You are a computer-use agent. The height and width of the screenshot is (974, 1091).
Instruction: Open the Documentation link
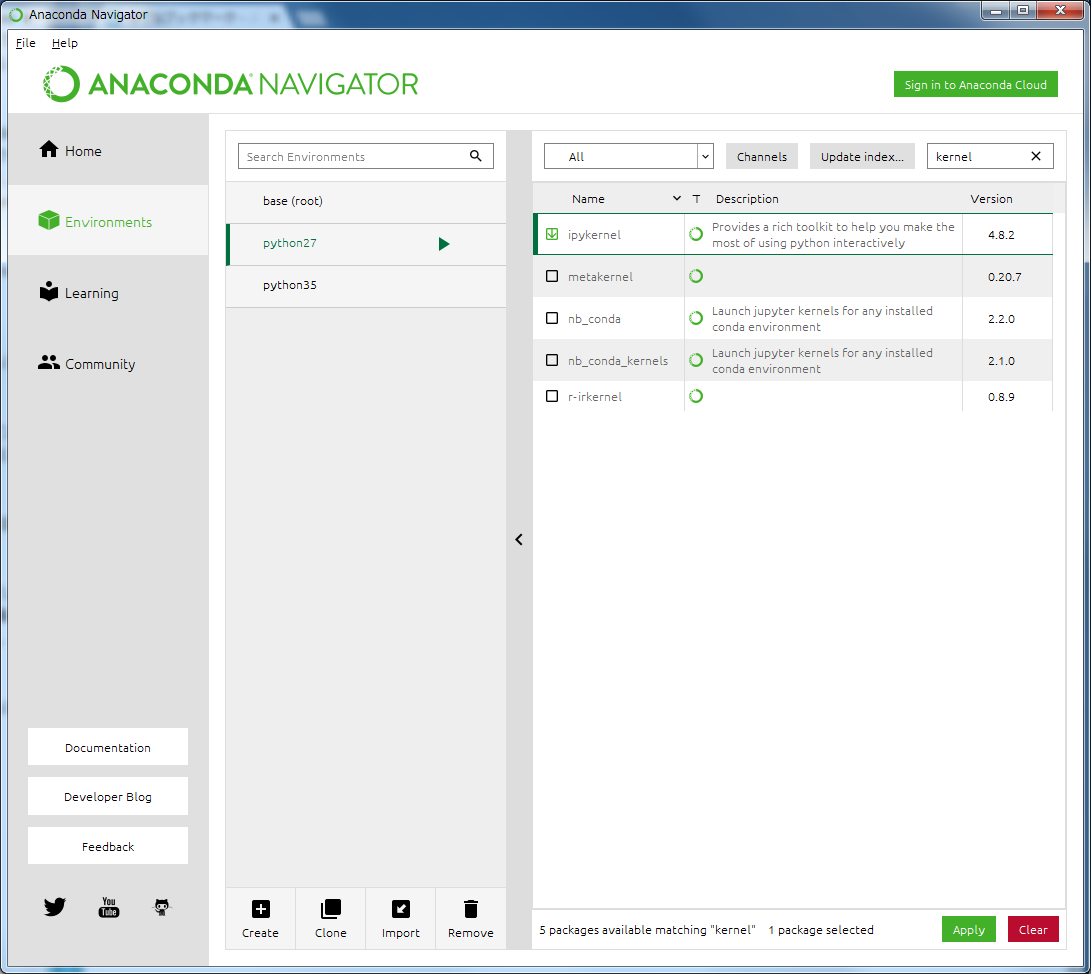coord(108,747)
